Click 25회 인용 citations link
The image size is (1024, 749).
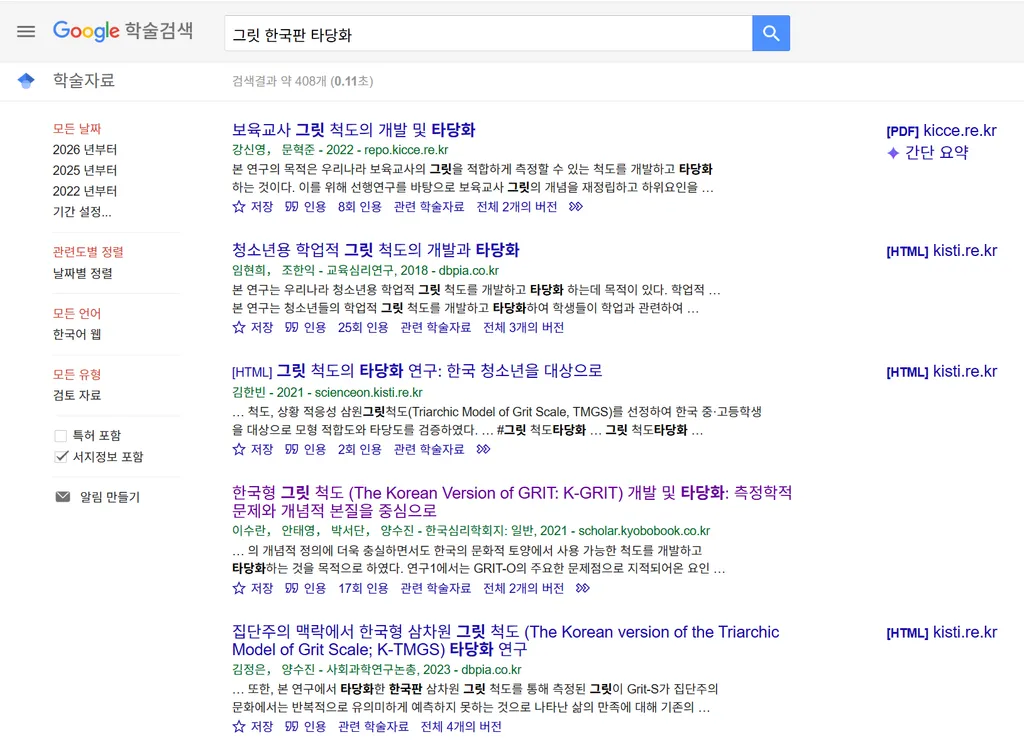(x=362, y=327)
